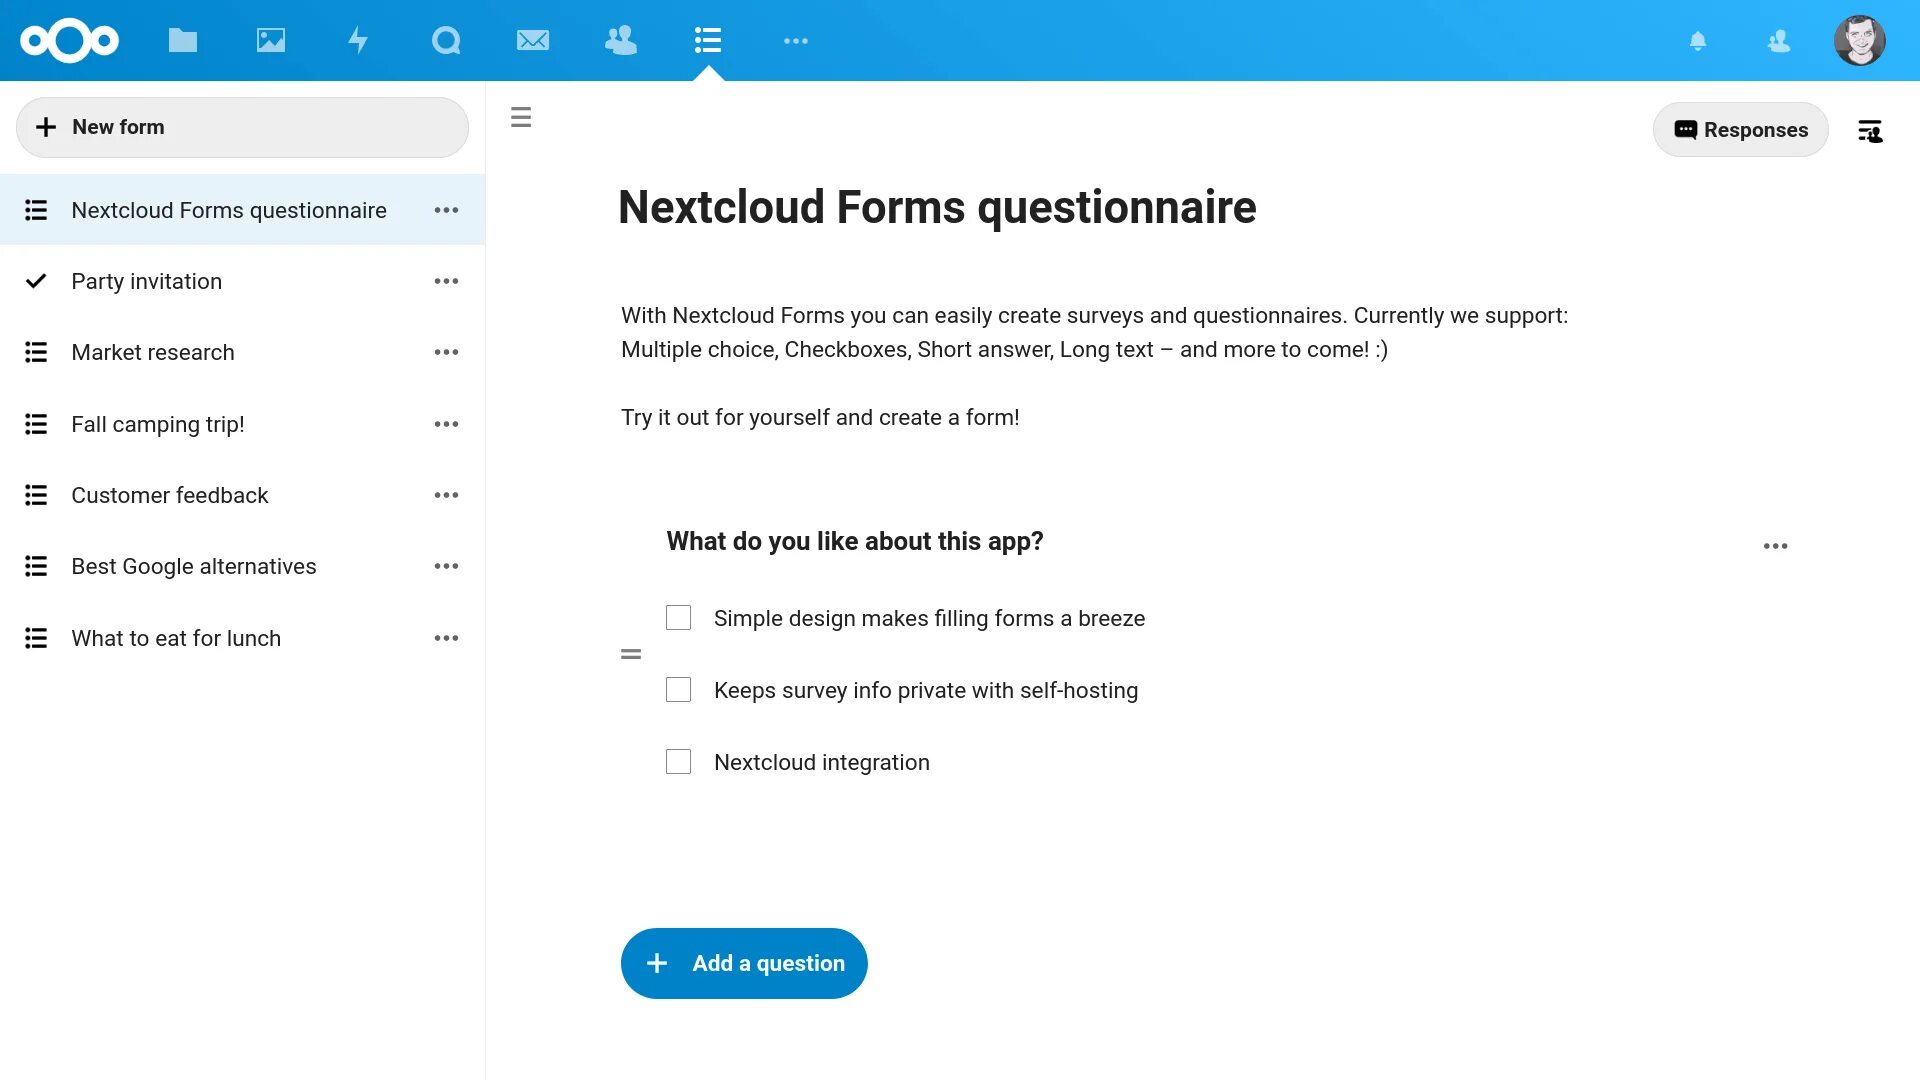The image size is (1920, 1080).
Task: Open the Contacts people icon in navbar
Action: click(x=620, y=40)
